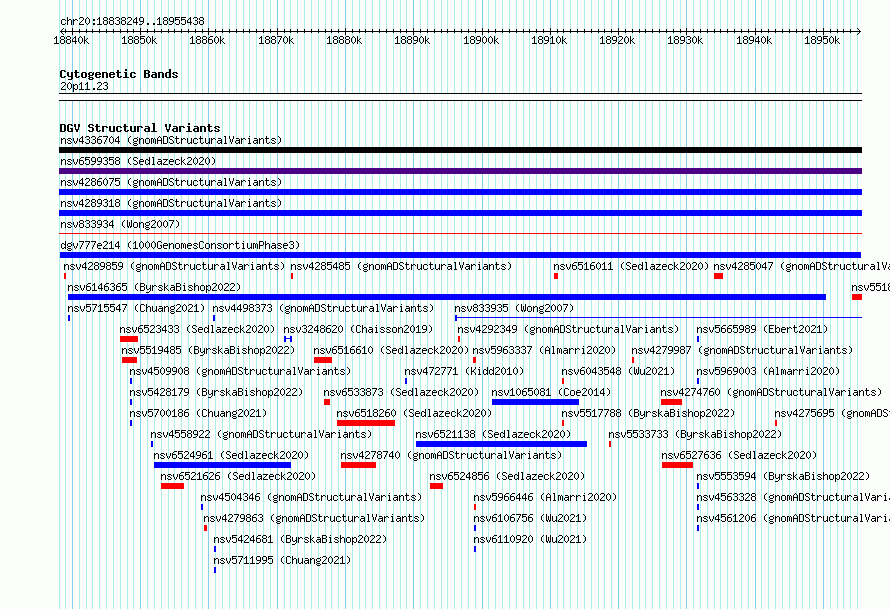
Task: Select the nsv6524856 (Sedlazeck2020) label
Action: coord(507,476)
